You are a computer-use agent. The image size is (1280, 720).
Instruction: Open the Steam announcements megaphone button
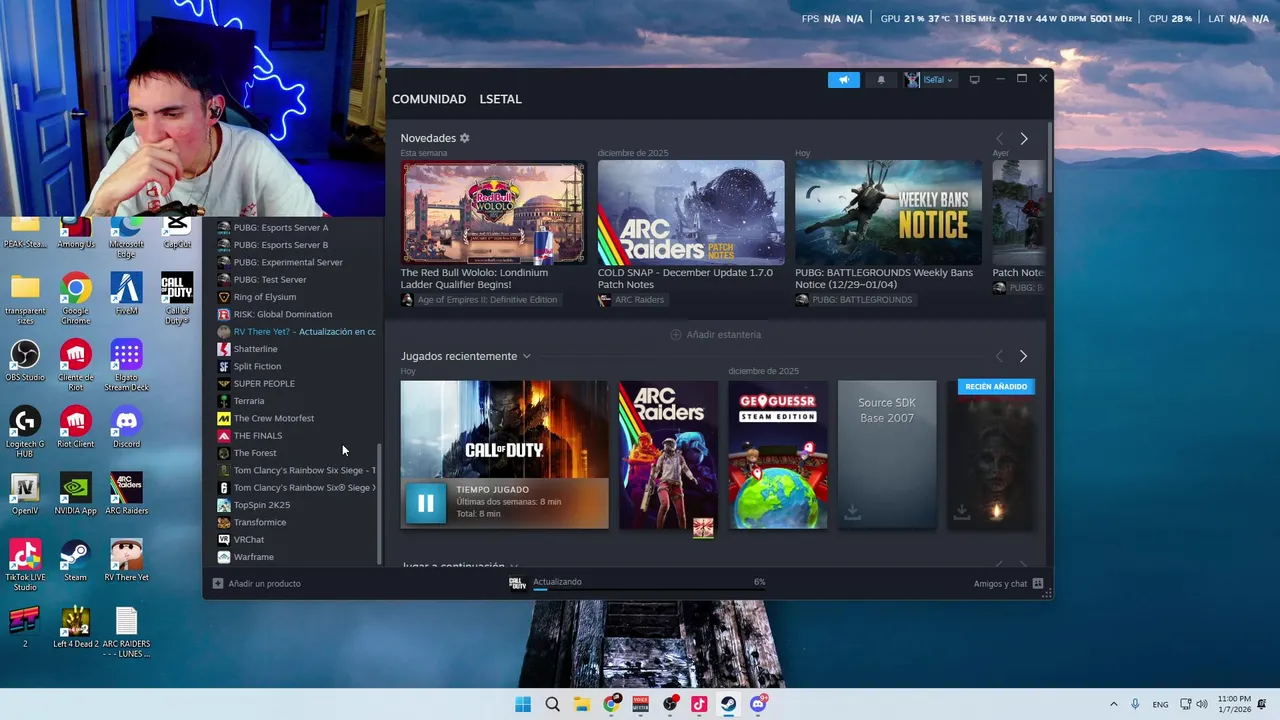tap(843, 80)
